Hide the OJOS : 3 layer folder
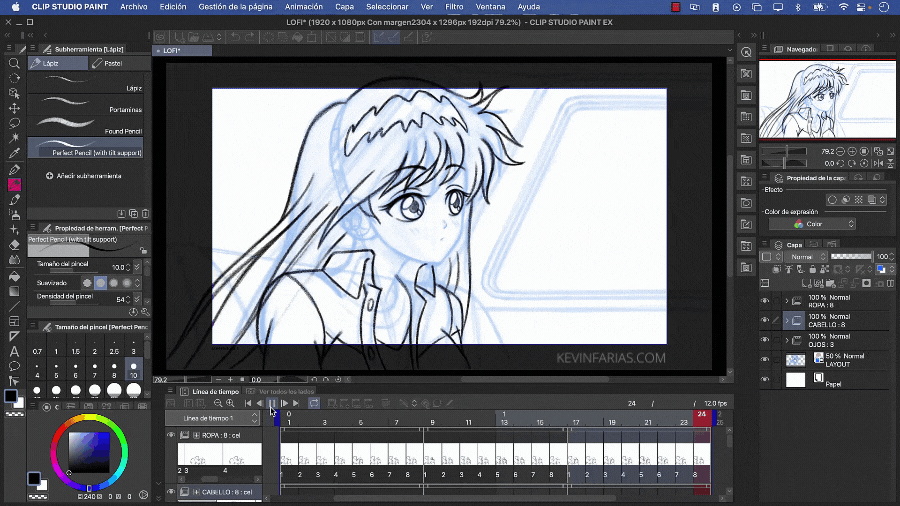This screenshot has height=506, width=900. [765, 340]
